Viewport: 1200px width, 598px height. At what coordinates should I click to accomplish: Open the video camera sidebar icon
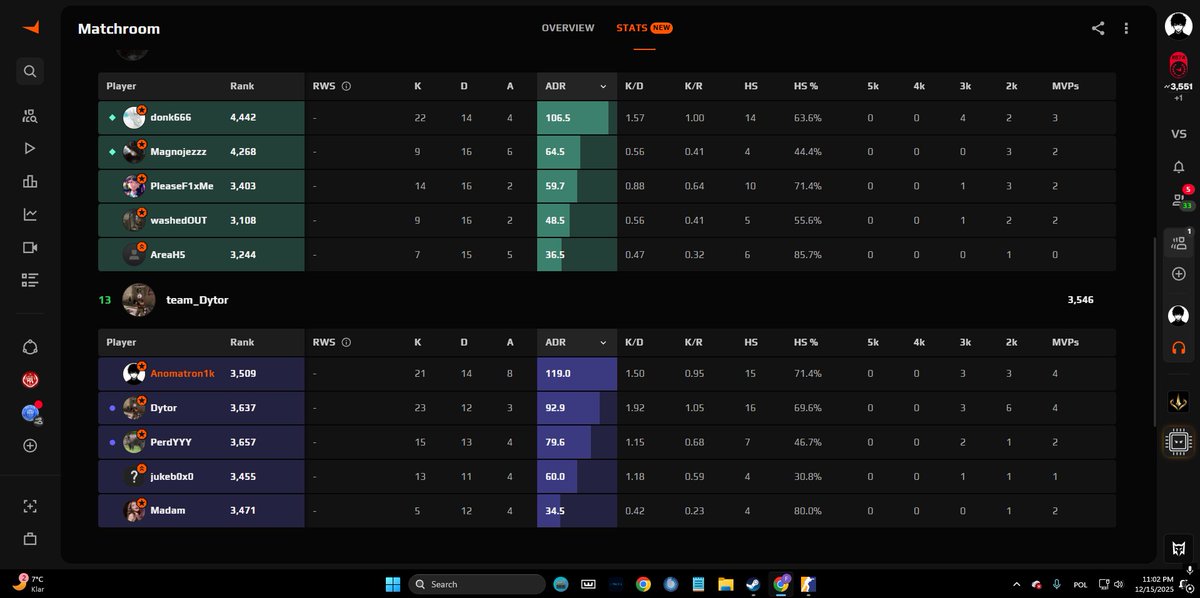30,247
